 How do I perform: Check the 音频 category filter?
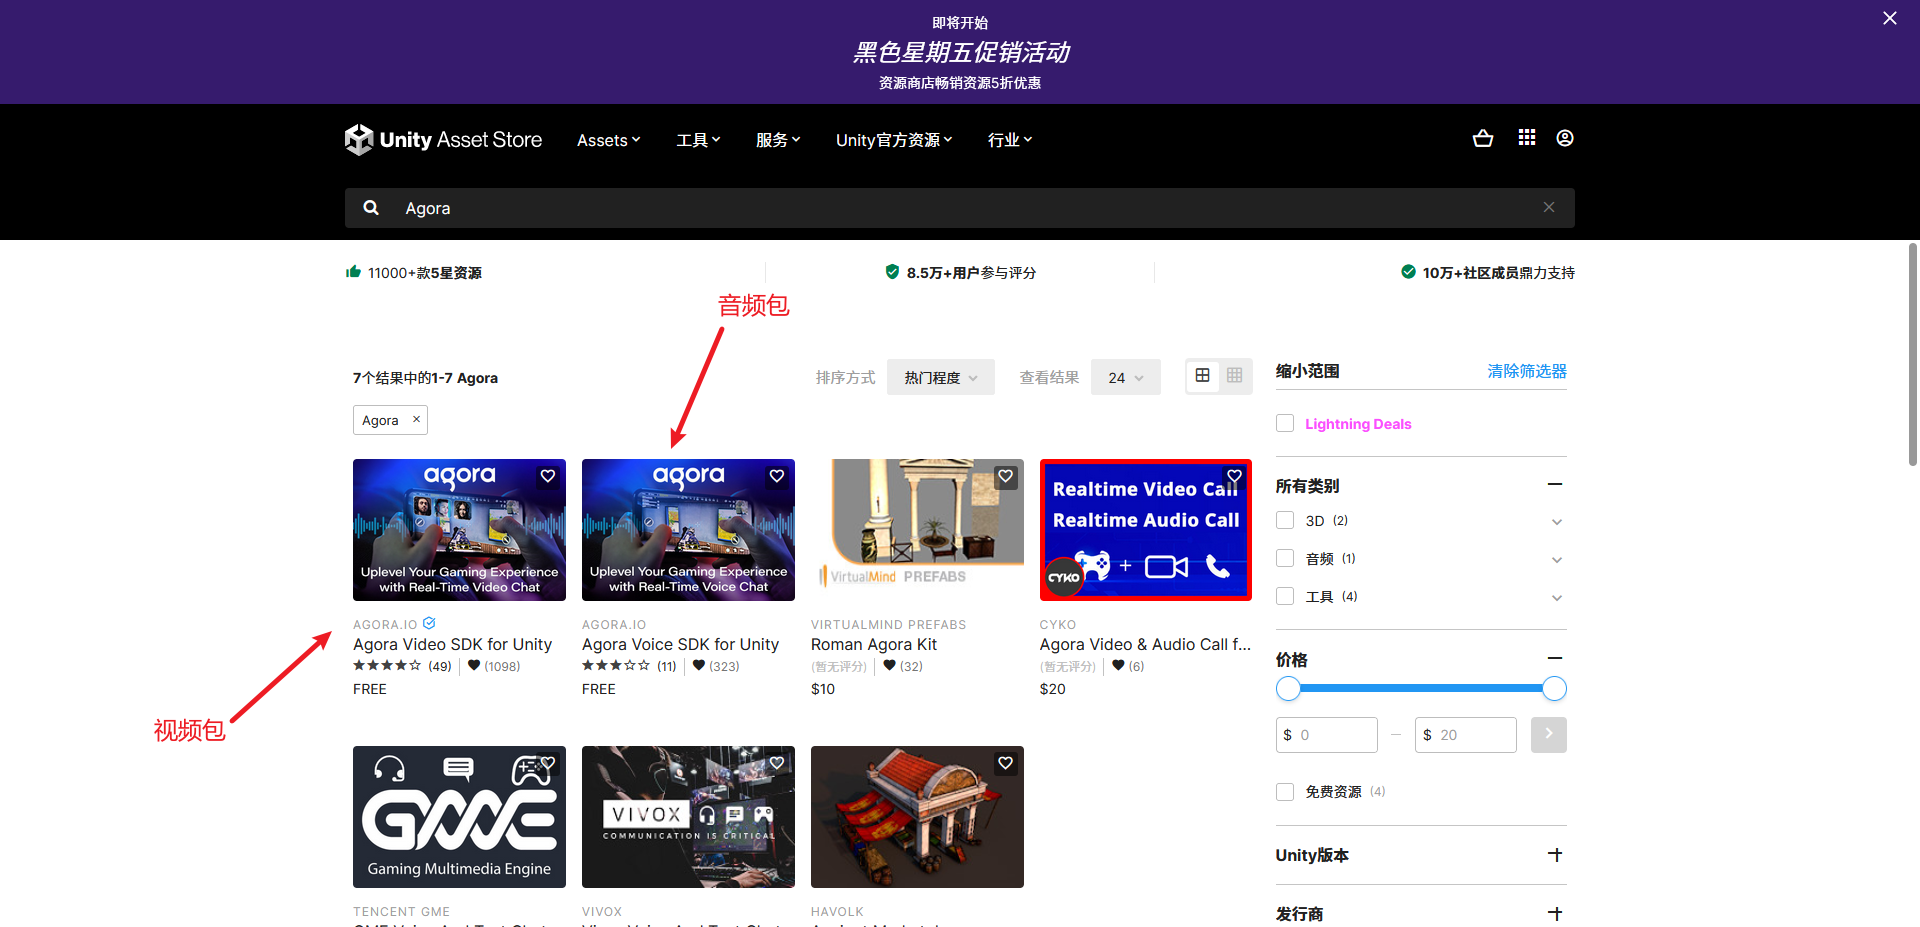click(x=1285, y=558)
